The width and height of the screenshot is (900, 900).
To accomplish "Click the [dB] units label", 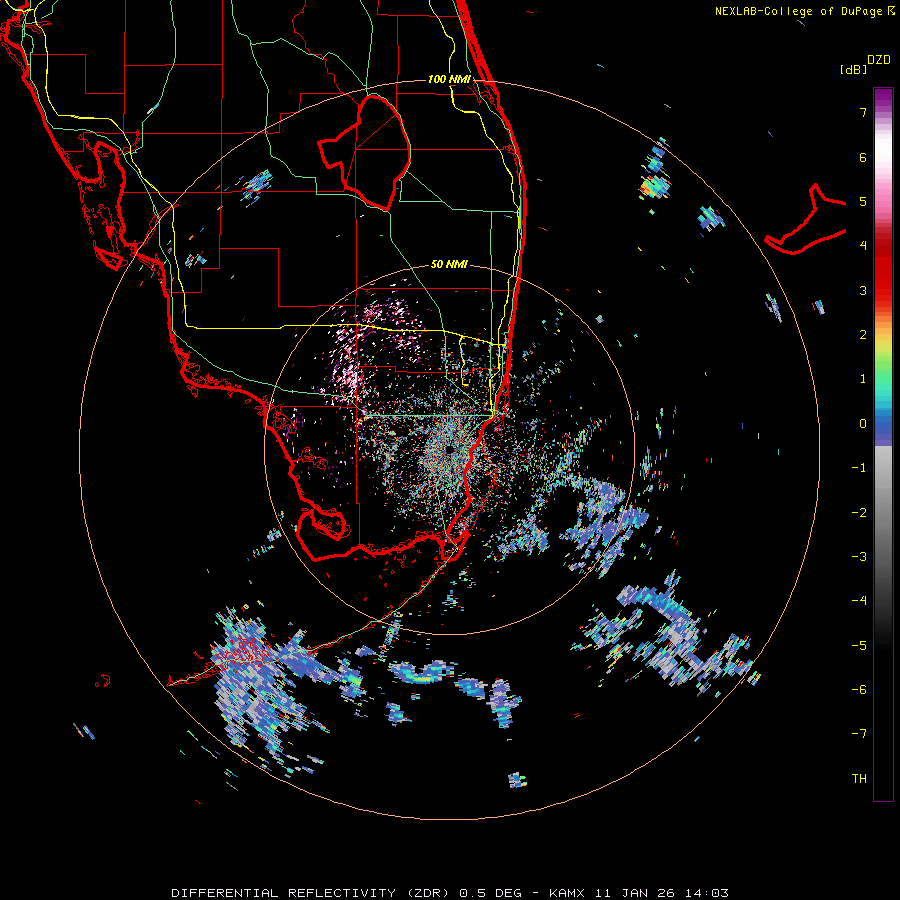I will click(853, 69).
